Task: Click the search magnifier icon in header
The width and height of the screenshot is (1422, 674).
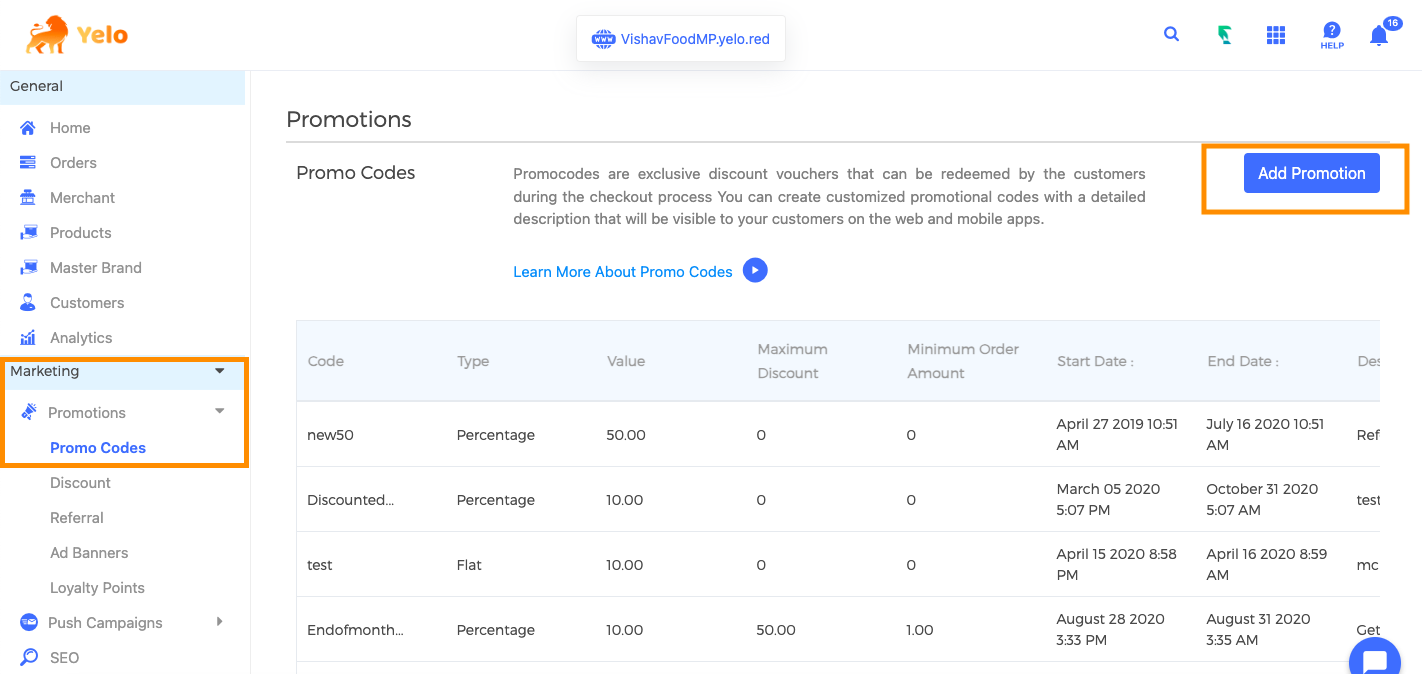Action: click(x=1171, y=34)
